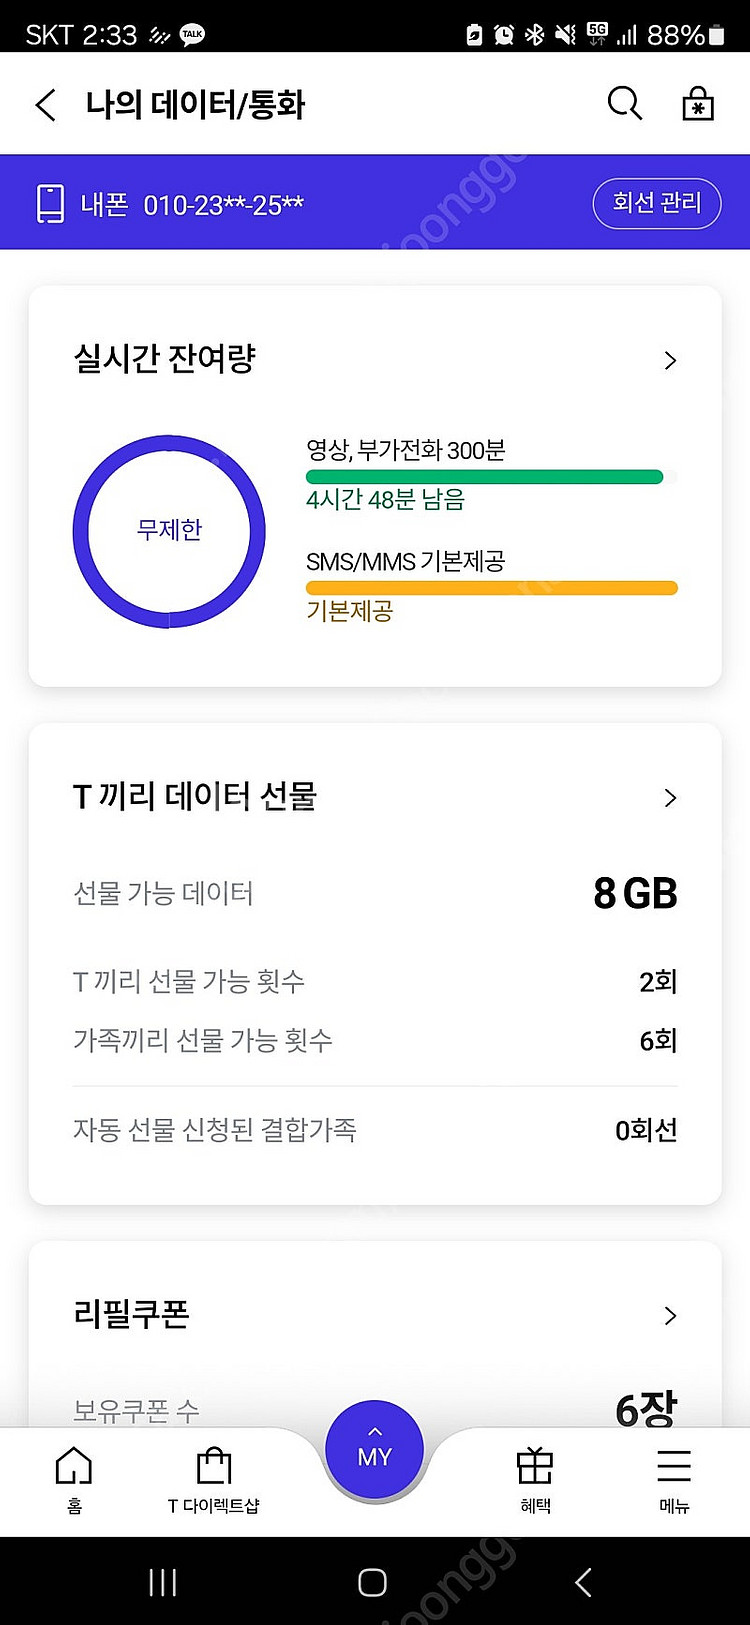750x1625 pixels.
Task: Open search with the magnifier icon
Action: [624, 103]
